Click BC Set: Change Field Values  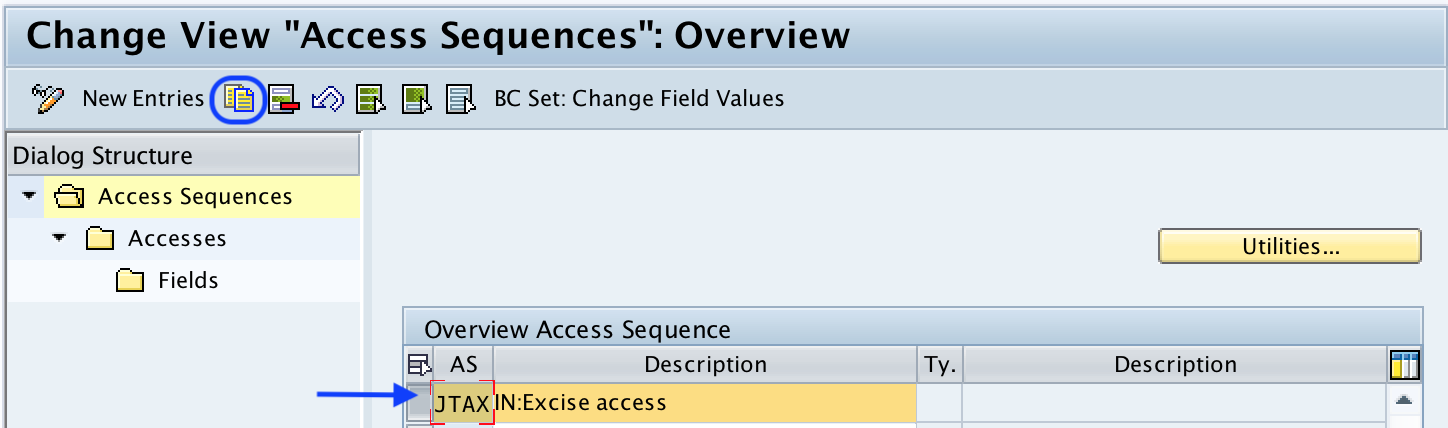tap(639, 98)
